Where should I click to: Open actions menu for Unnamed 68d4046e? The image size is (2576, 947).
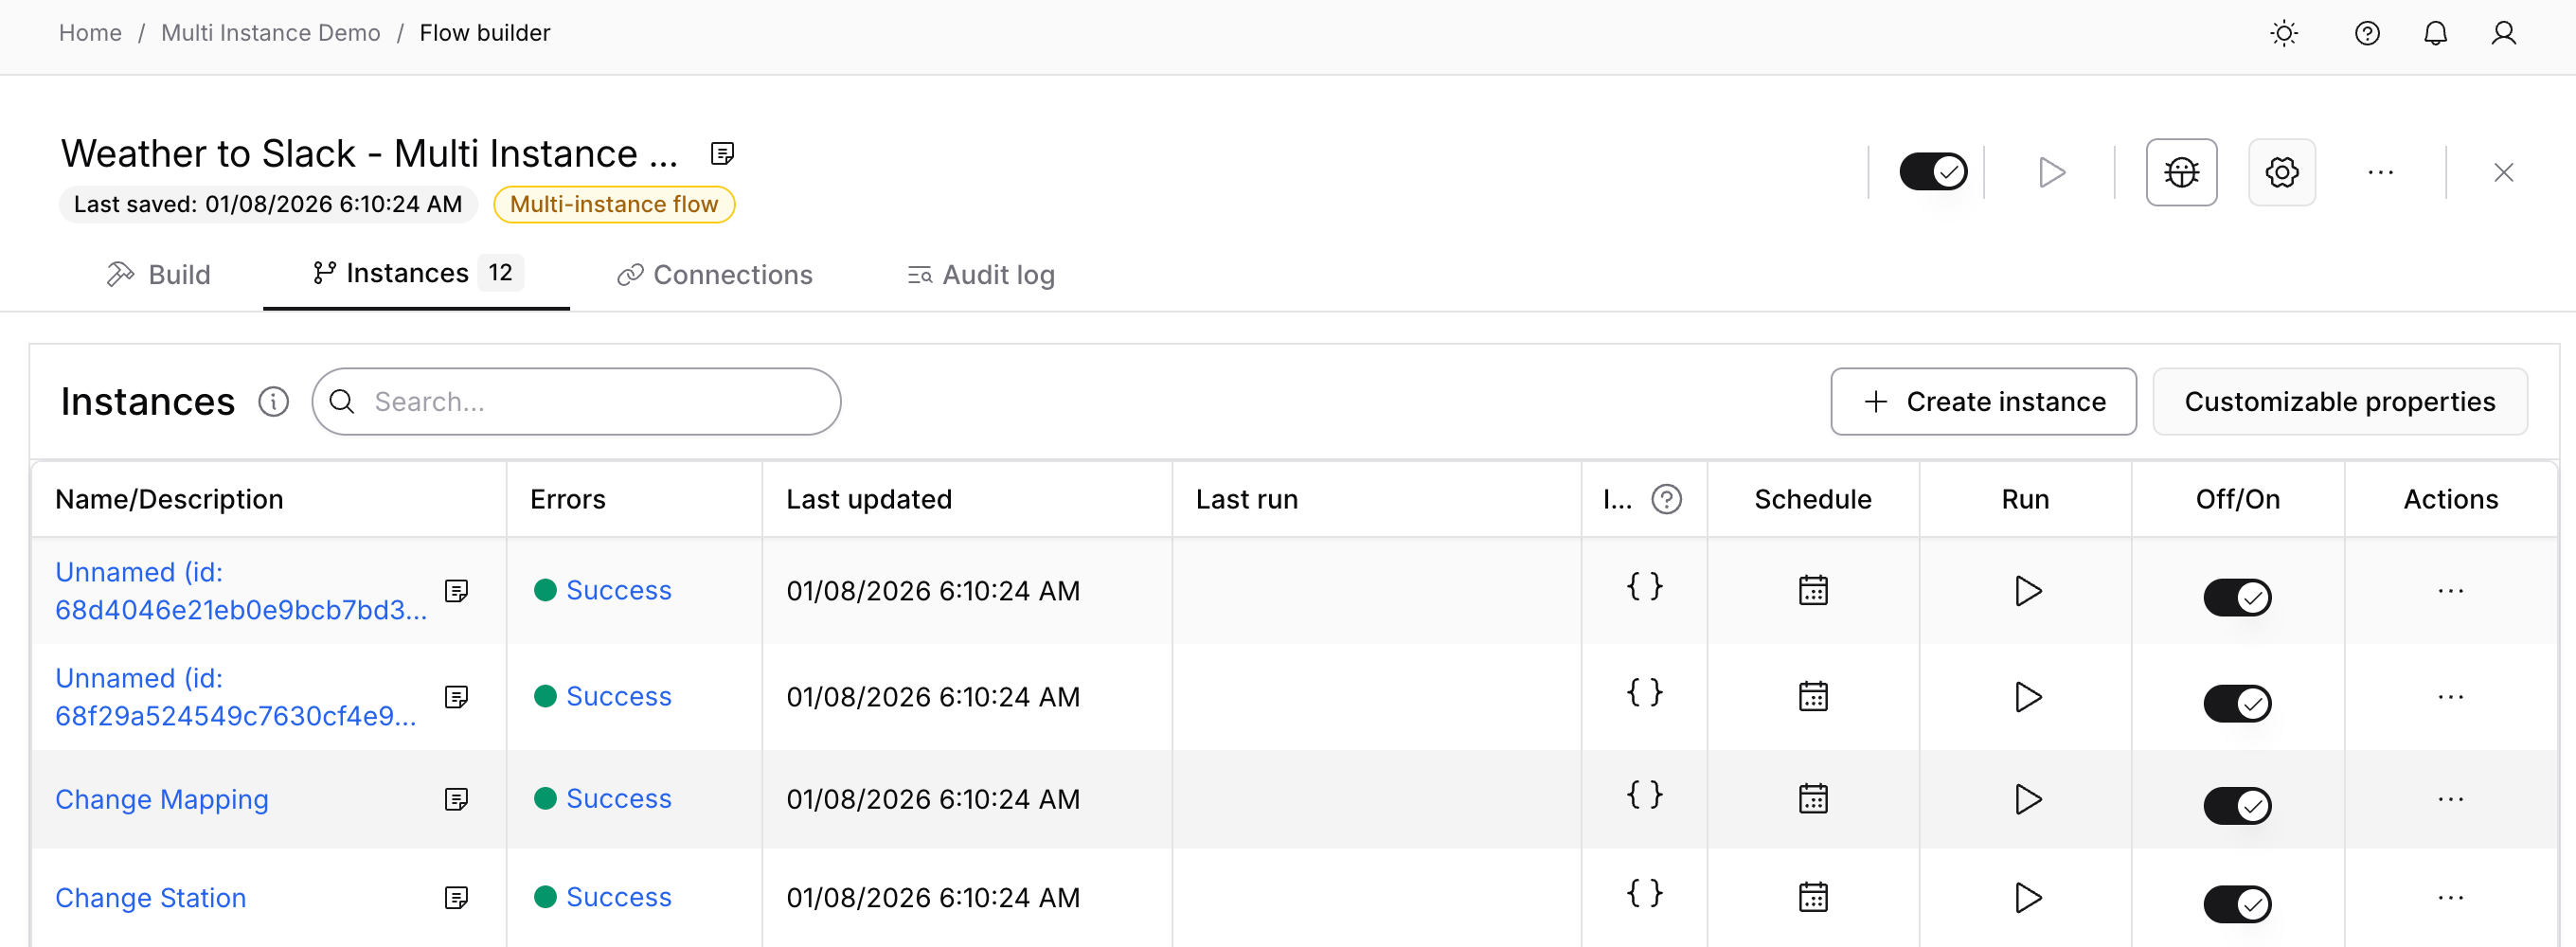click(x=2450, y=591)
